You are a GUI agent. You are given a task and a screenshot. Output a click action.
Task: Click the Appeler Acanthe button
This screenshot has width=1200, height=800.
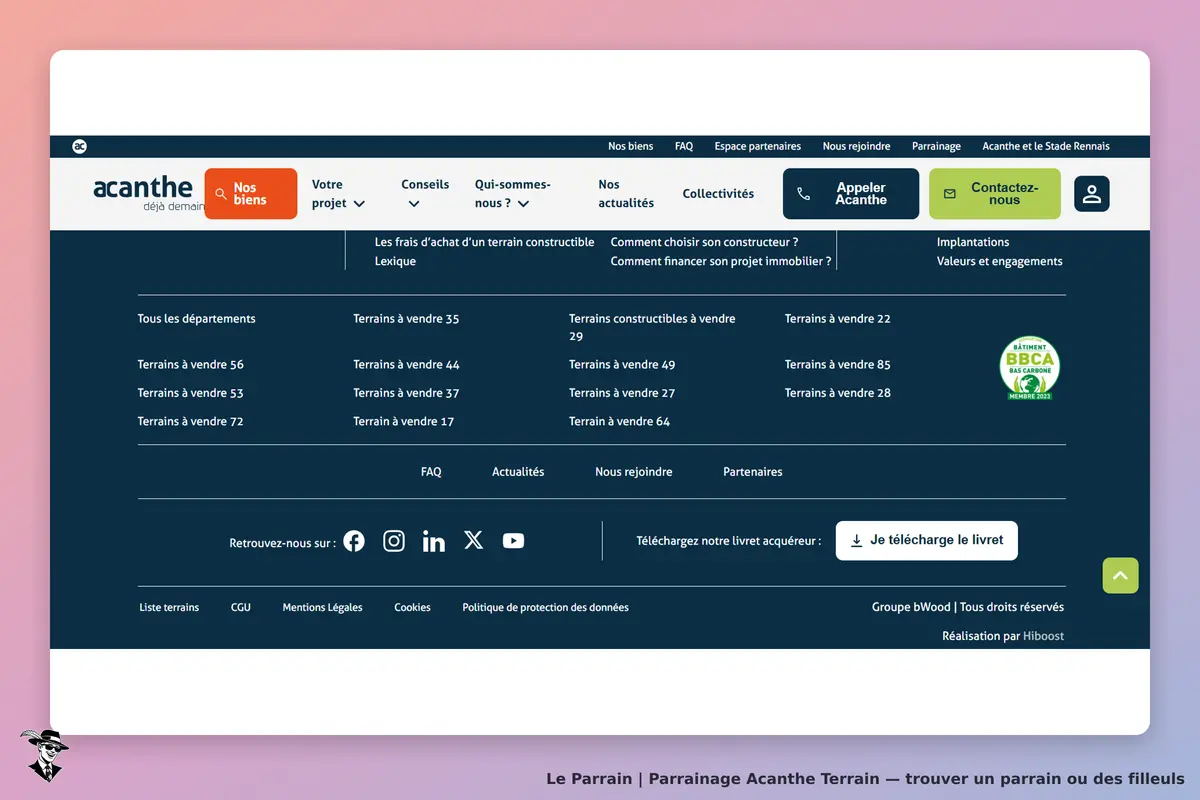click(x=851, y=194)
